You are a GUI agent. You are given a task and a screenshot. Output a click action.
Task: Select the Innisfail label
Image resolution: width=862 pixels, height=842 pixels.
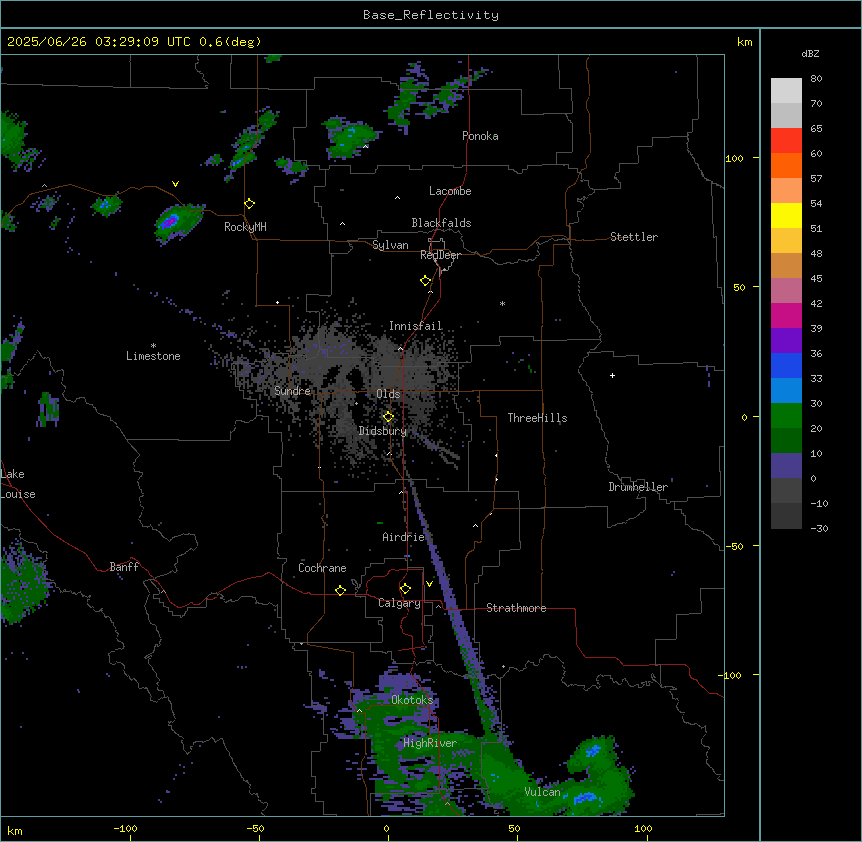(415, 326)
